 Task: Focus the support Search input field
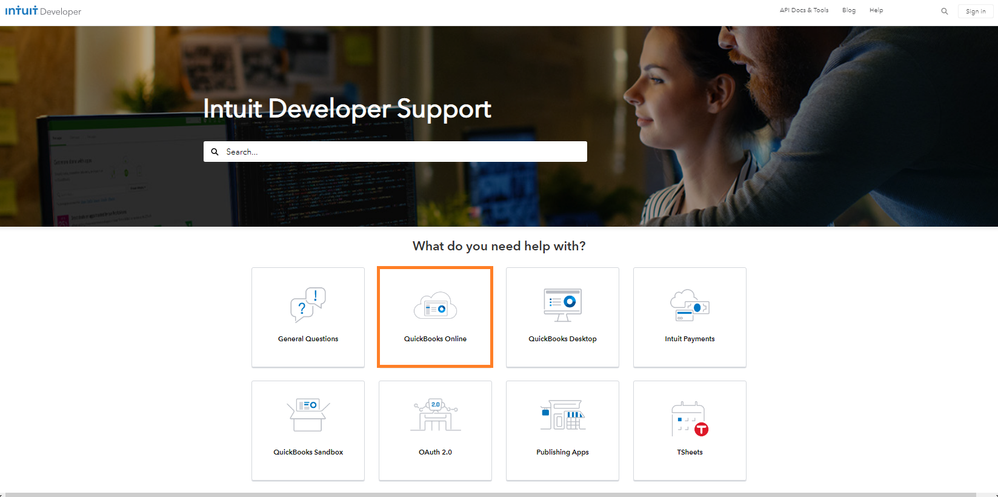click(x=395, y=151)
